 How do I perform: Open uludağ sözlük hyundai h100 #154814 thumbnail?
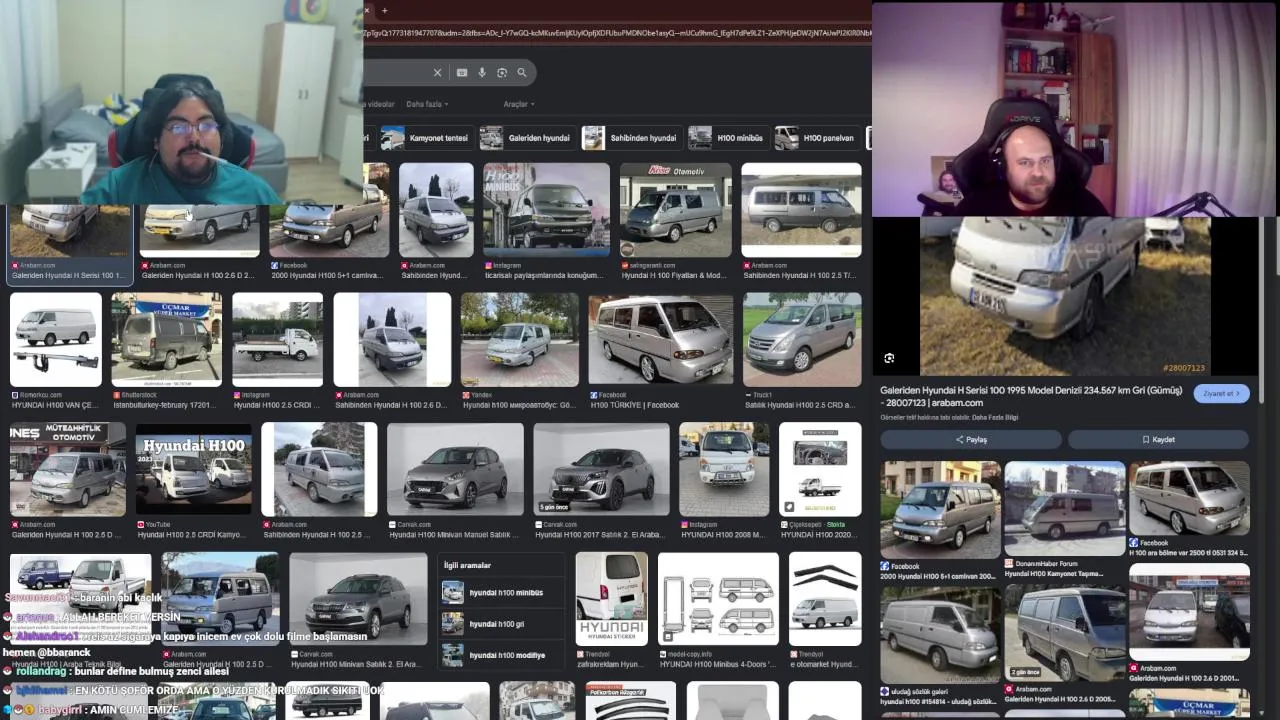tap(940, 634)
